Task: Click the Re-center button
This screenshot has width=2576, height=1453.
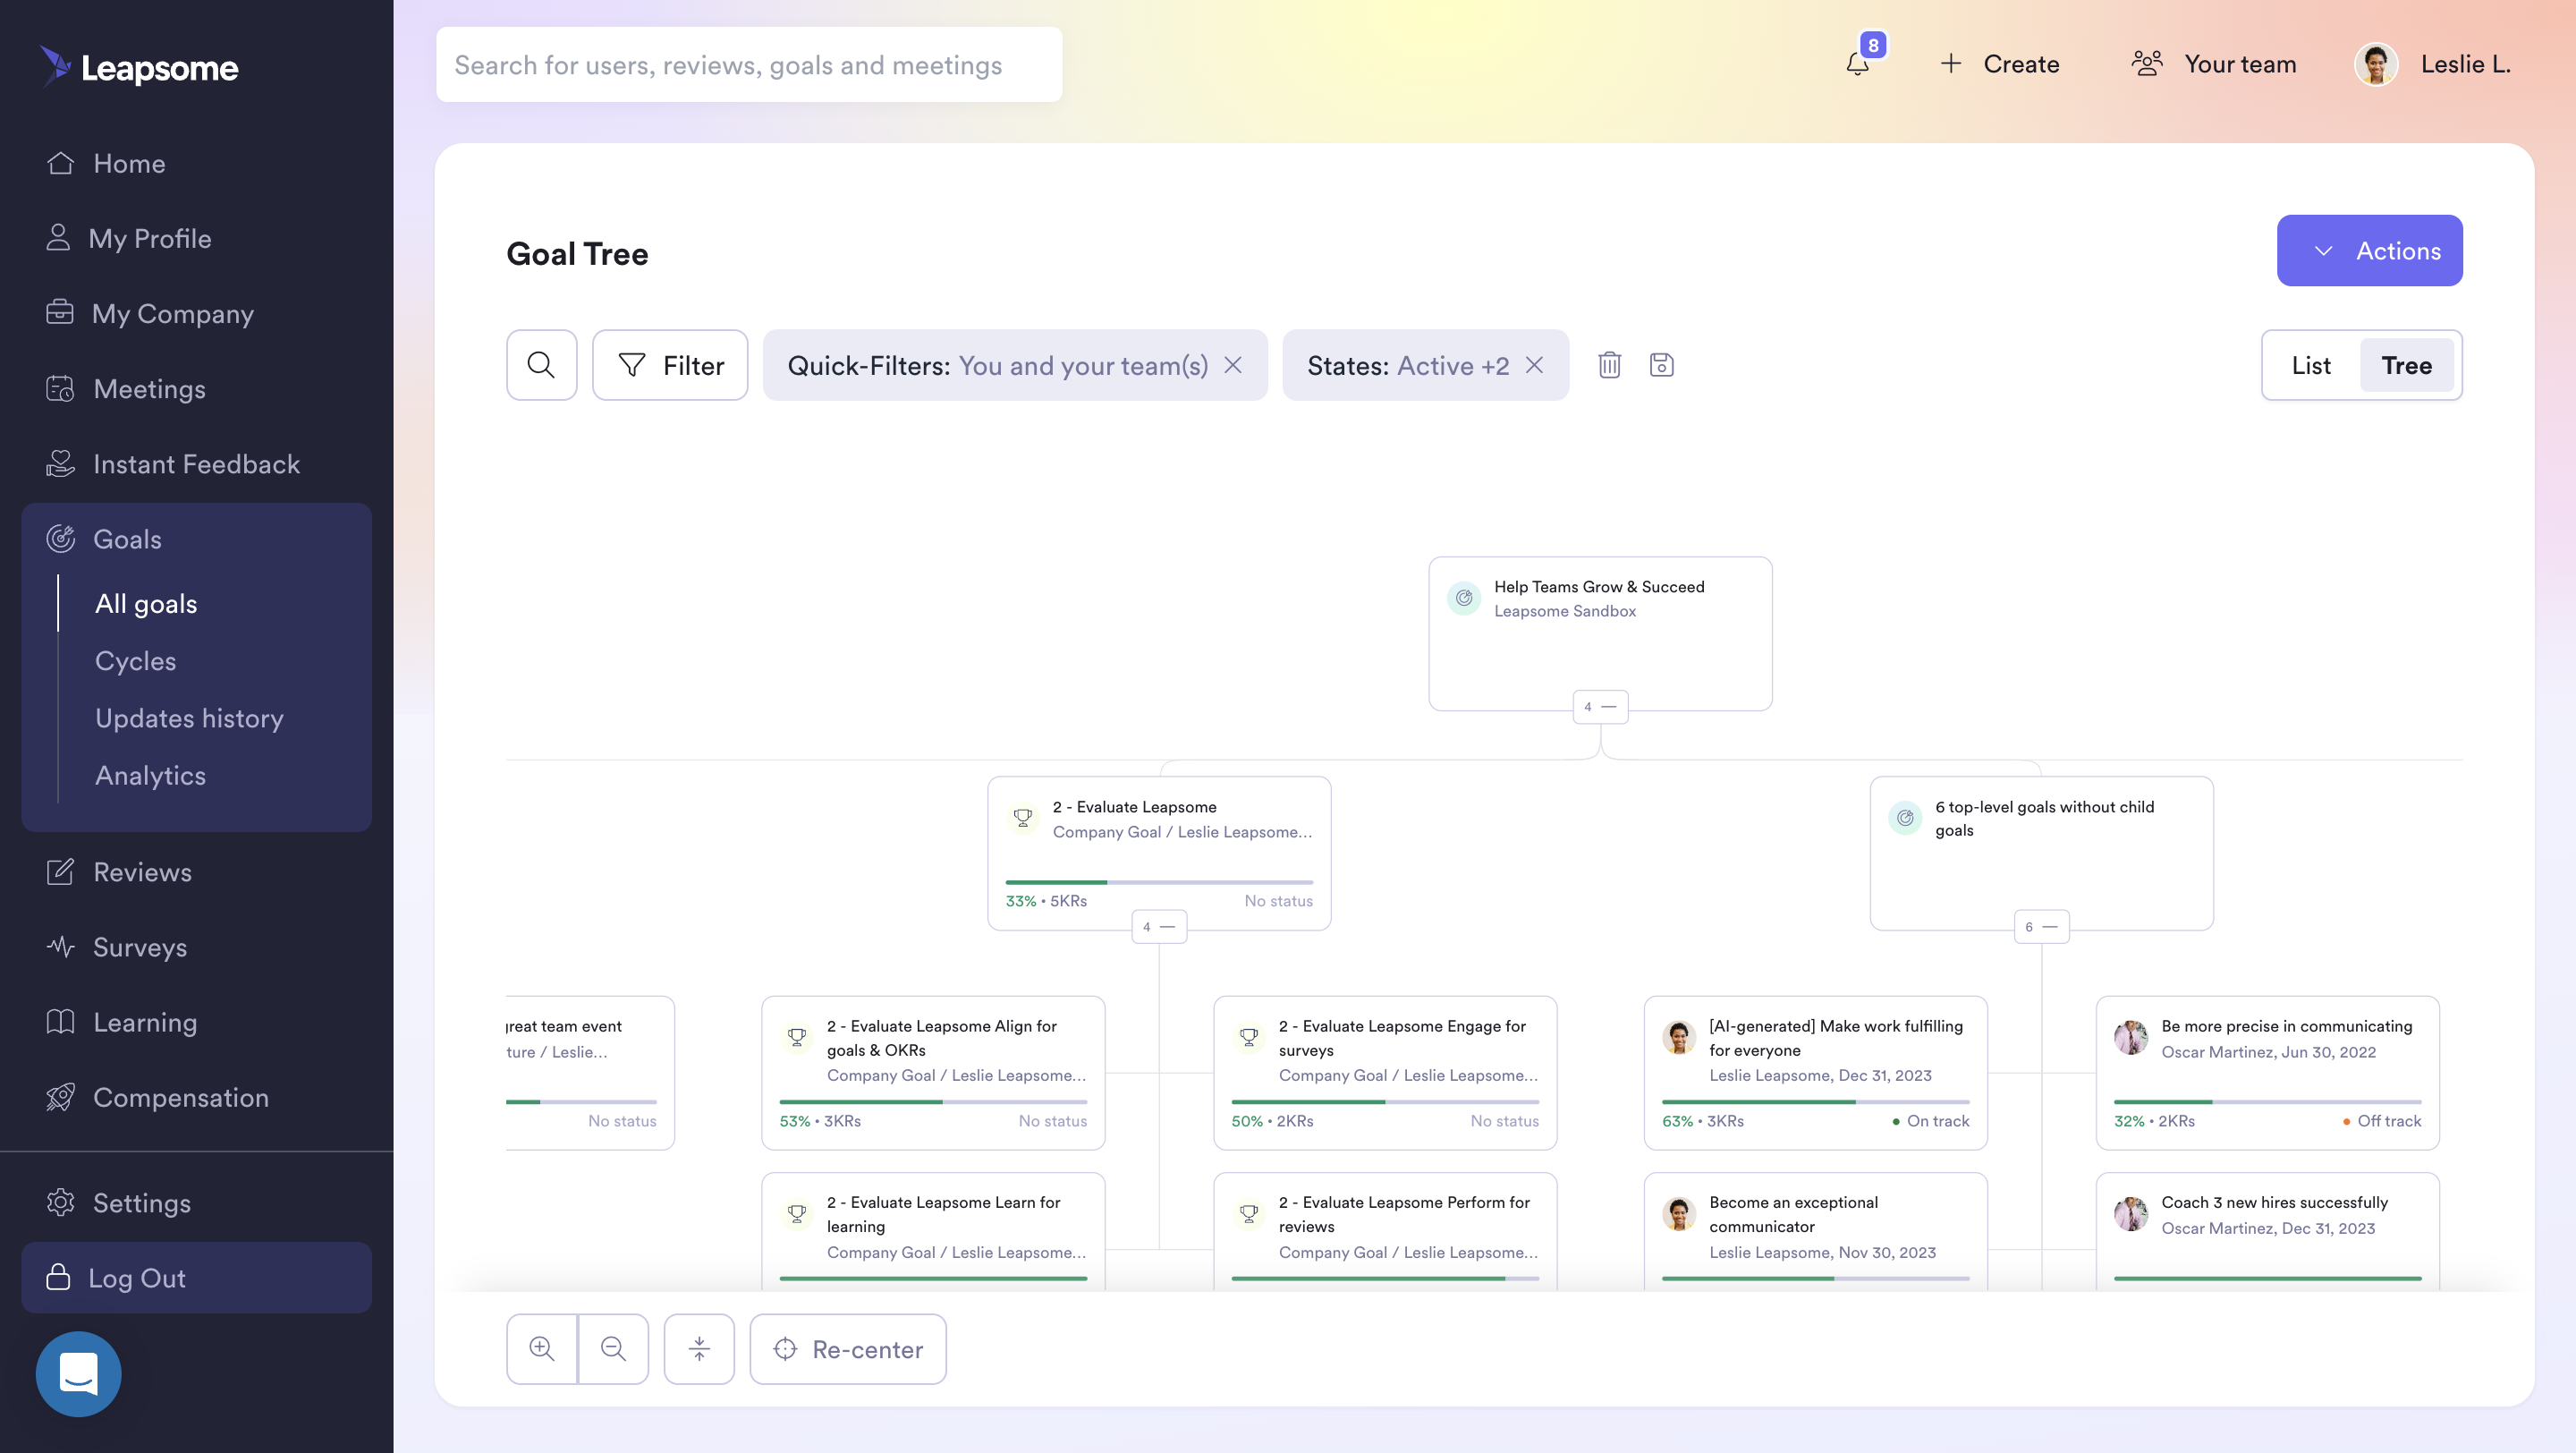Action: pyautogui.click(x=848, y=1349)
